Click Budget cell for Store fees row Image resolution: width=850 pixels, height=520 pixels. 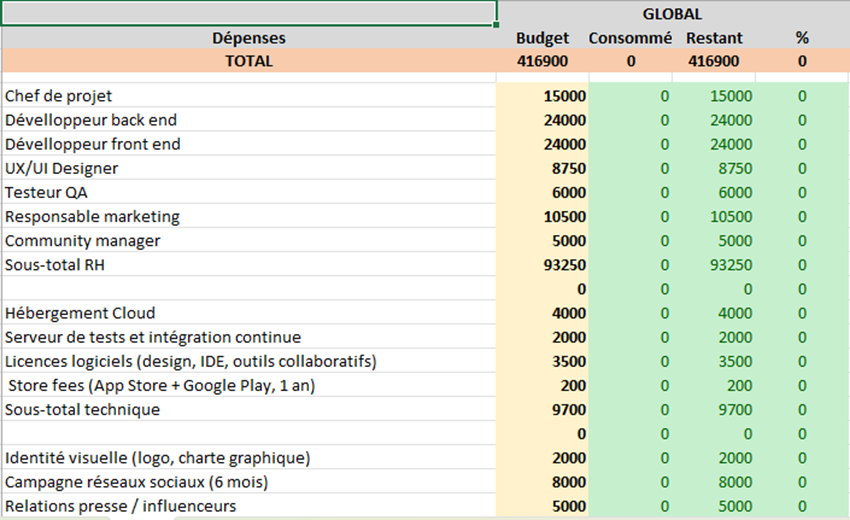(x=542, y=385)
